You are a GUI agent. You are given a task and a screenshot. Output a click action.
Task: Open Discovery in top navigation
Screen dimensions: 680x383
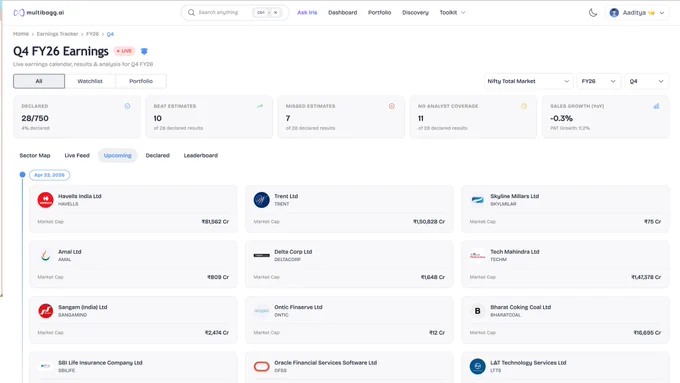coord(415,13)
